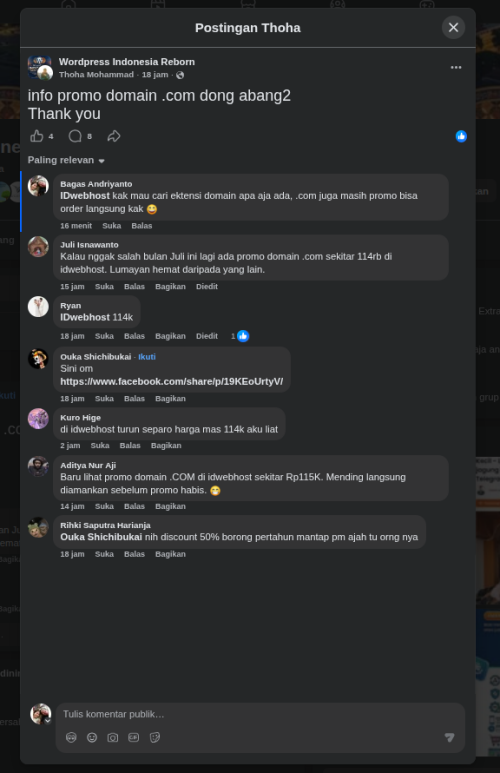The width and height of the screenshot is (500, 773).
Task: Like Juli Isnawanto's comment with Suka
Action: coord(104,286)
